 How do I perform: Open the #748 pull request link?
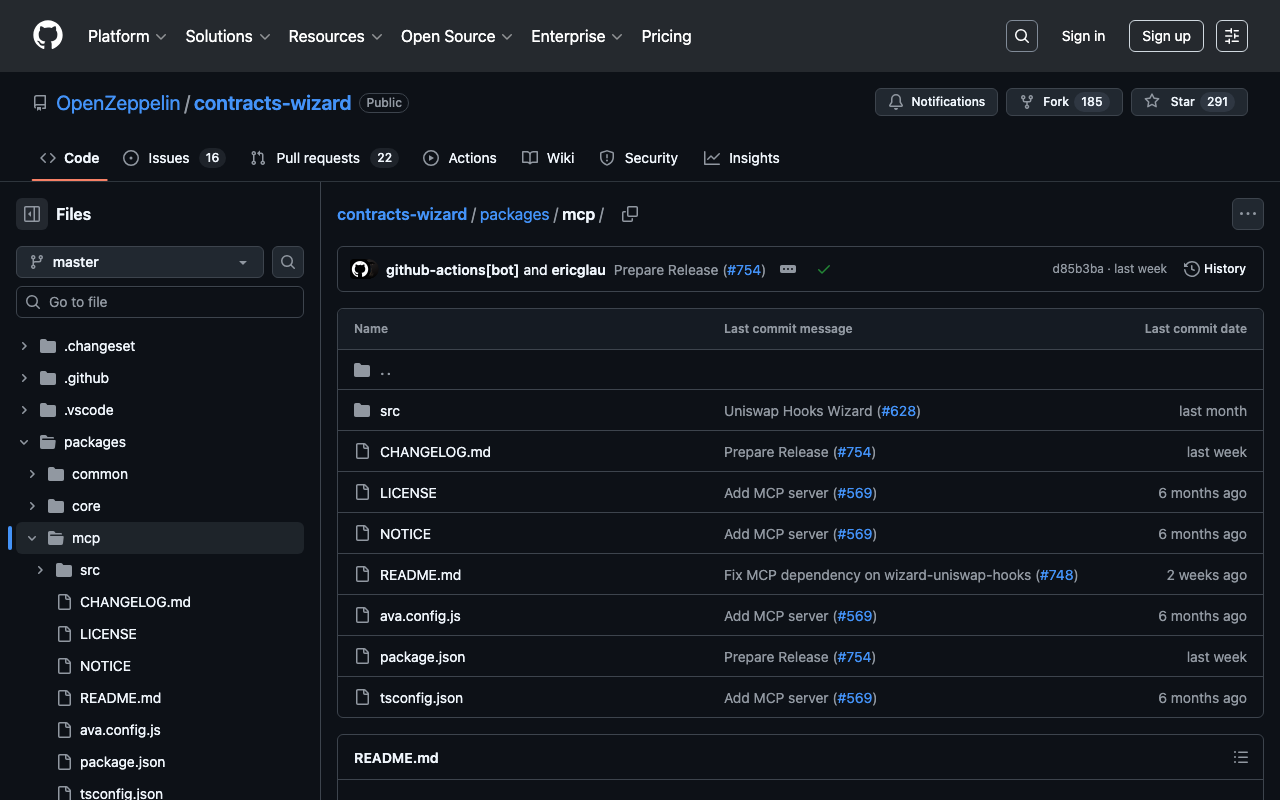[1056, 575]
